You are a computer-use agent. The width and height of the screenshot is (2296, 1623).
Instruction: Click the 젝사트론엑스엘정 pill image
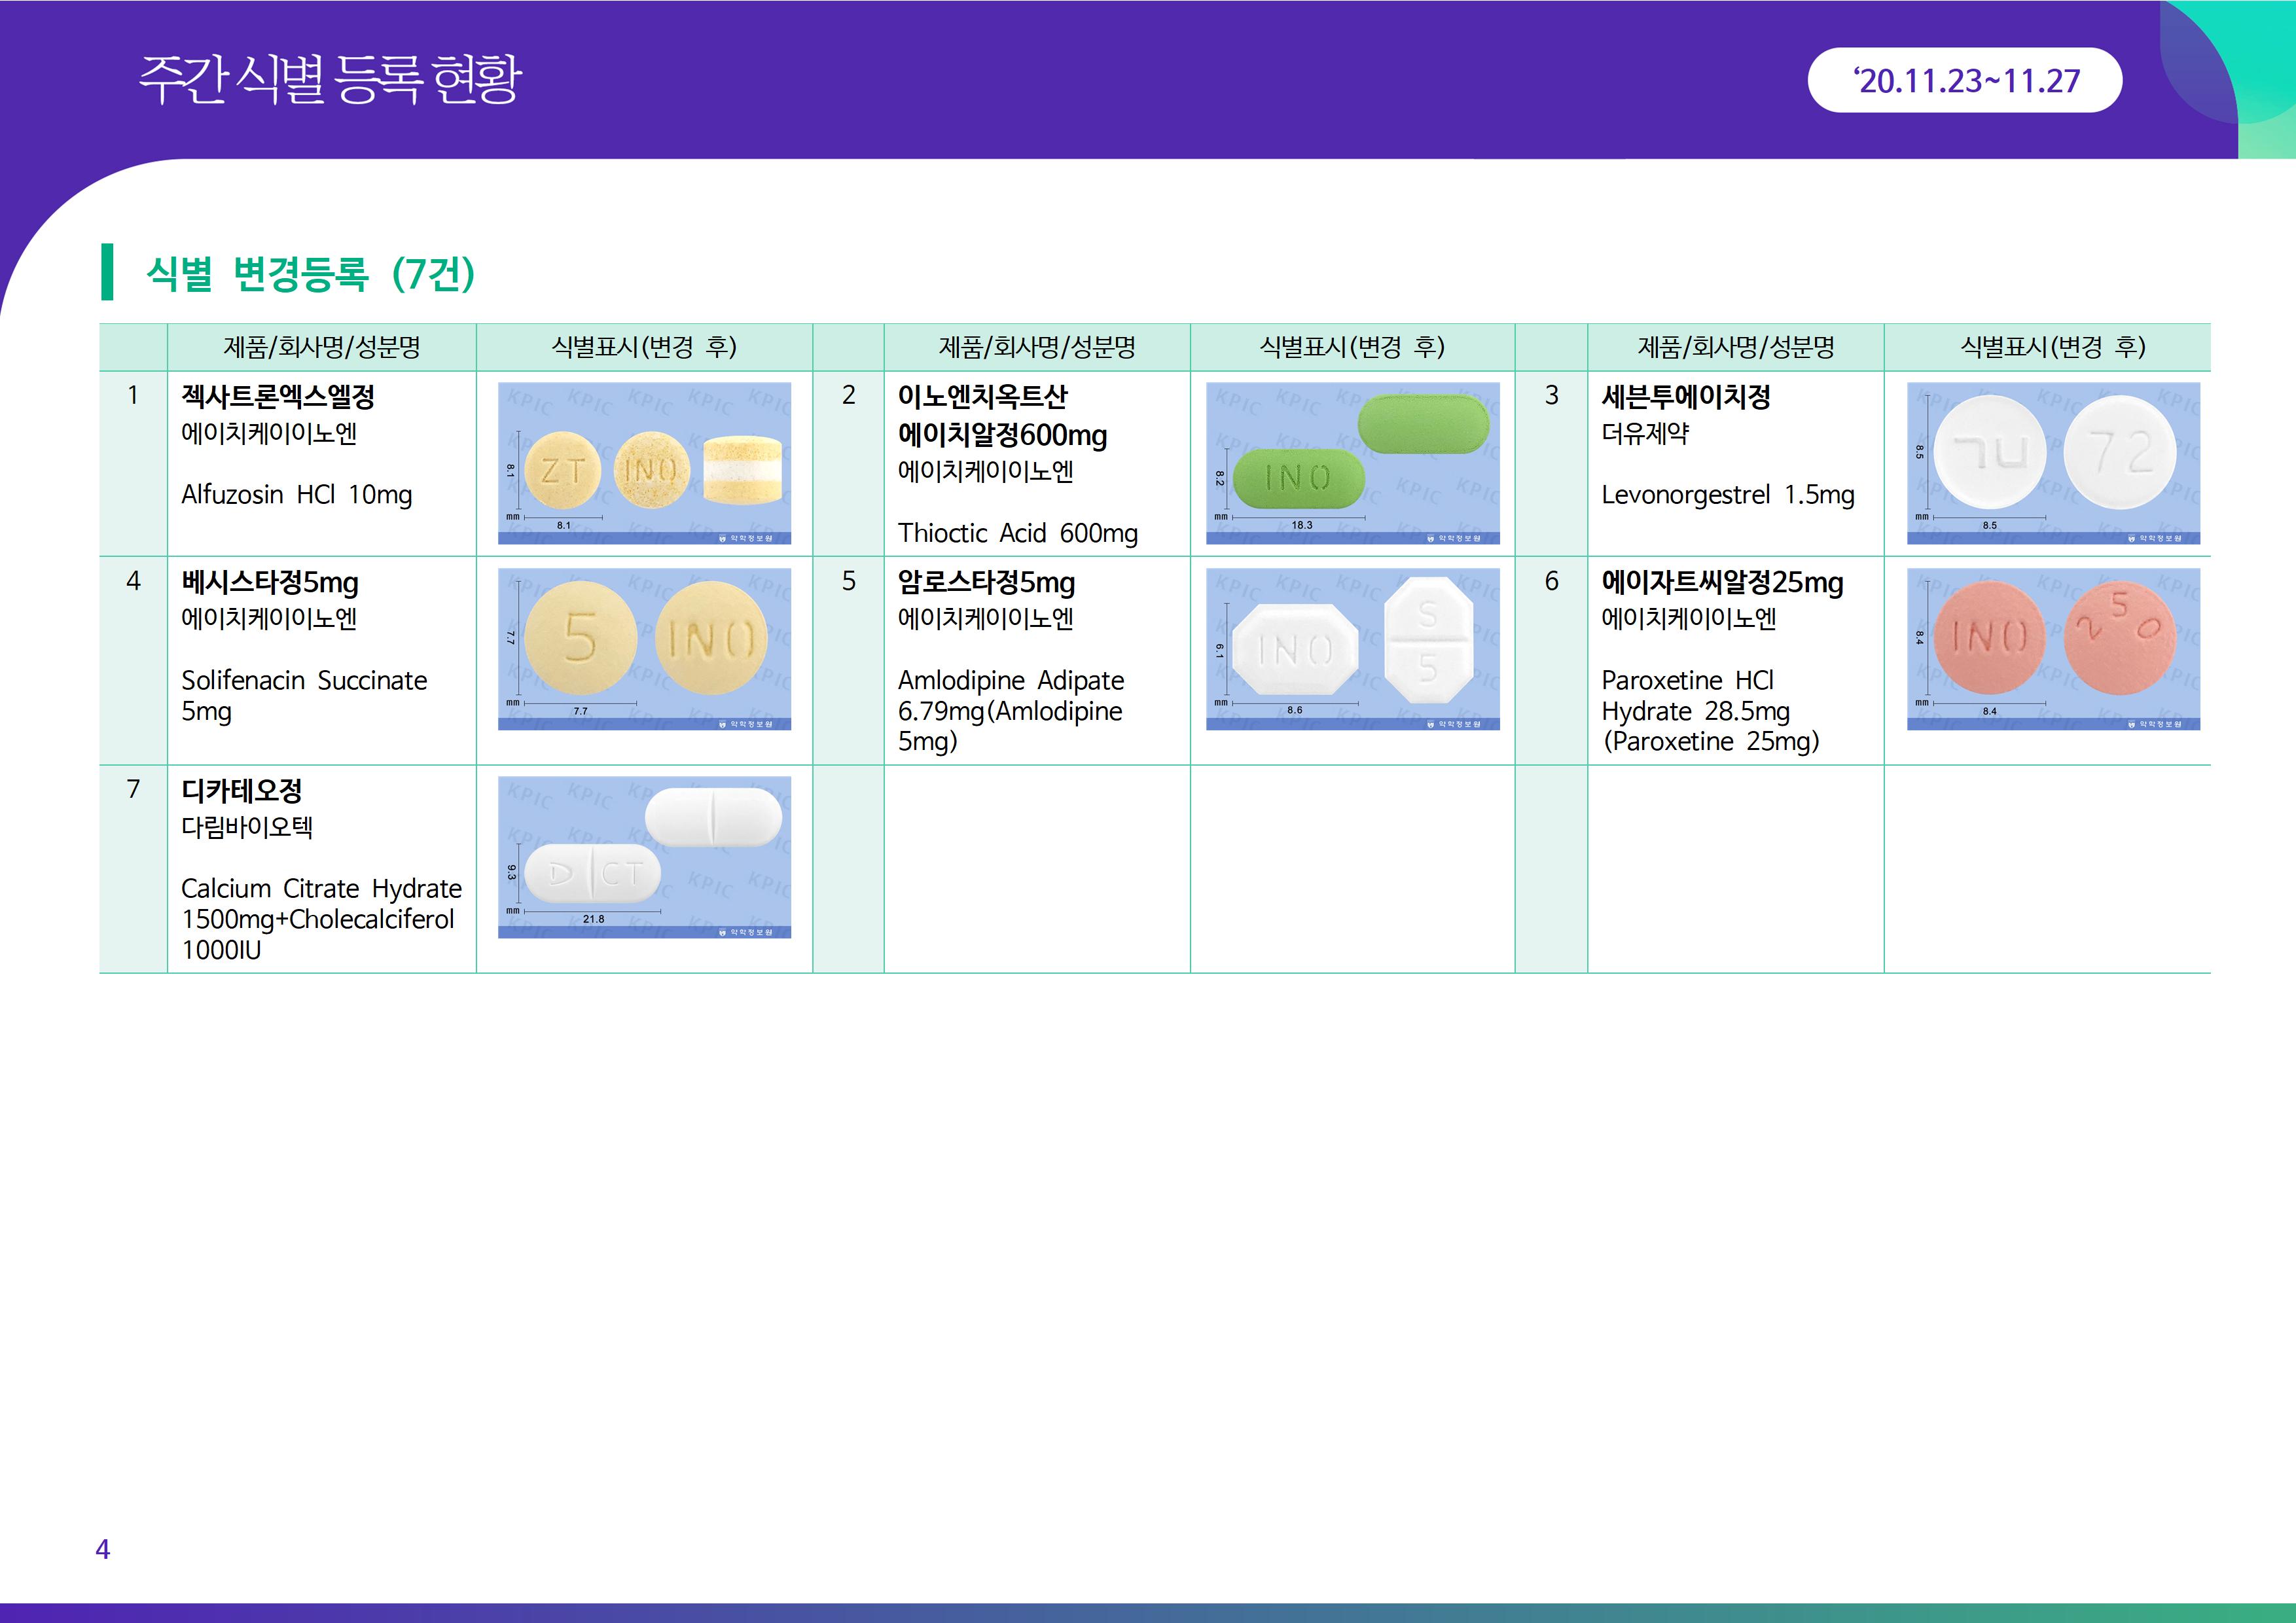click(644, 463)
